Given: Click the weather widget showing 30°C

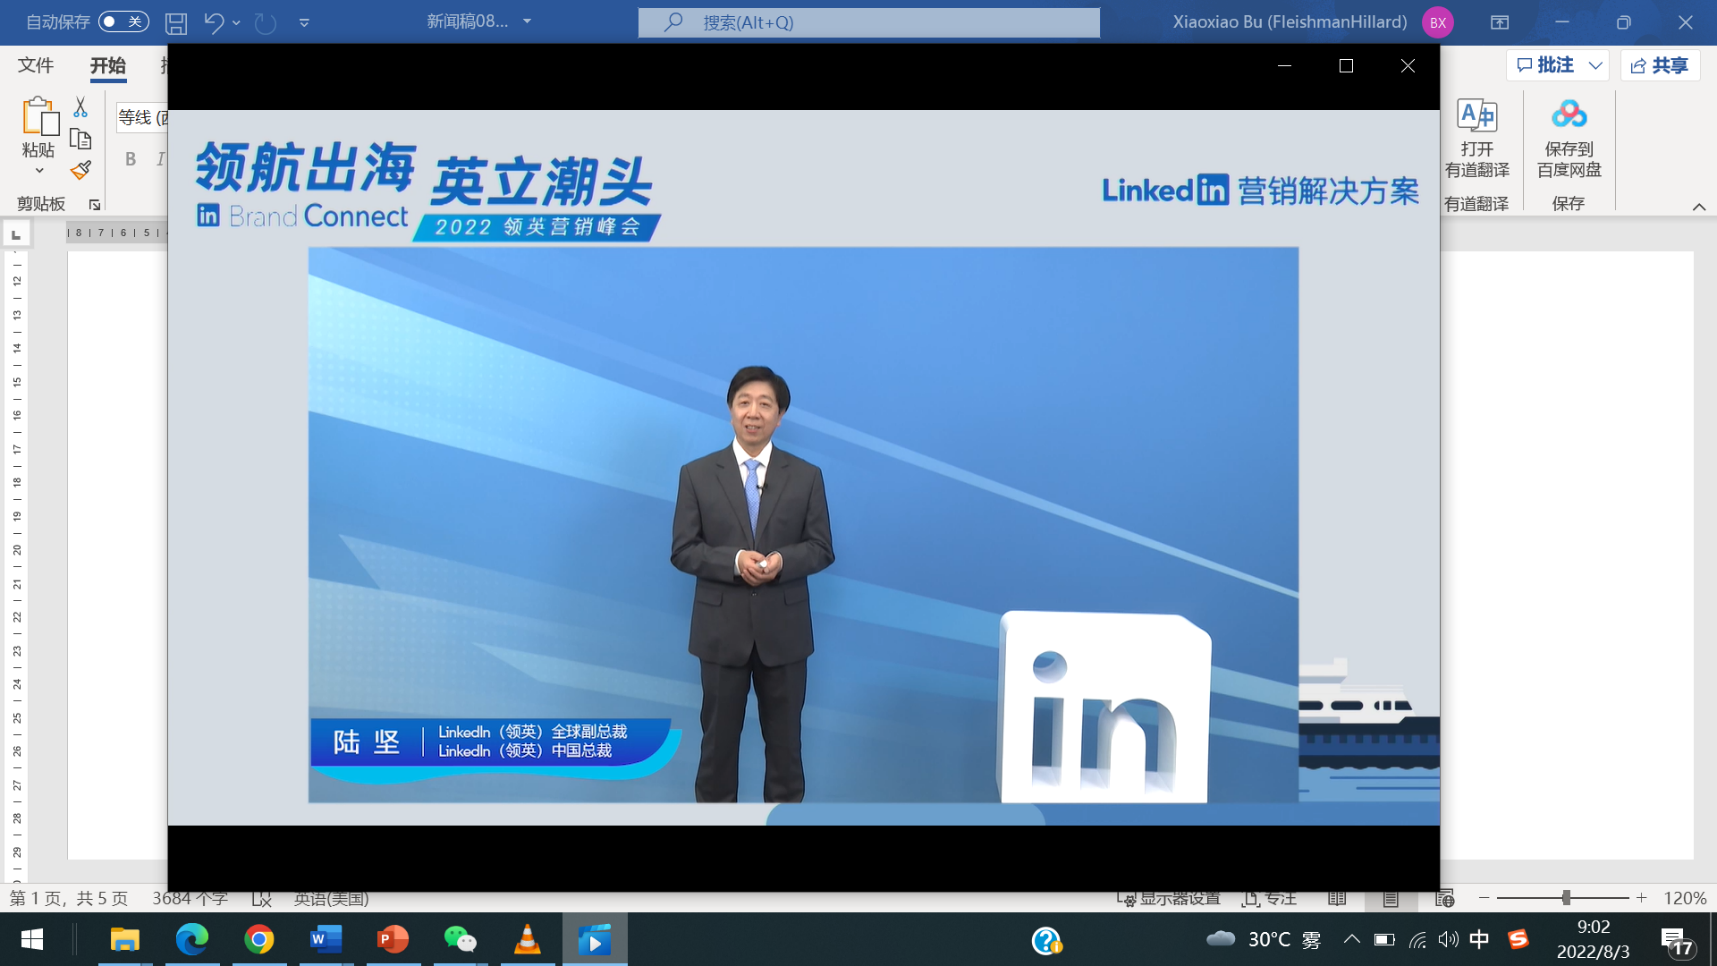Looking at the screenshot, I should pos(1264,940).
